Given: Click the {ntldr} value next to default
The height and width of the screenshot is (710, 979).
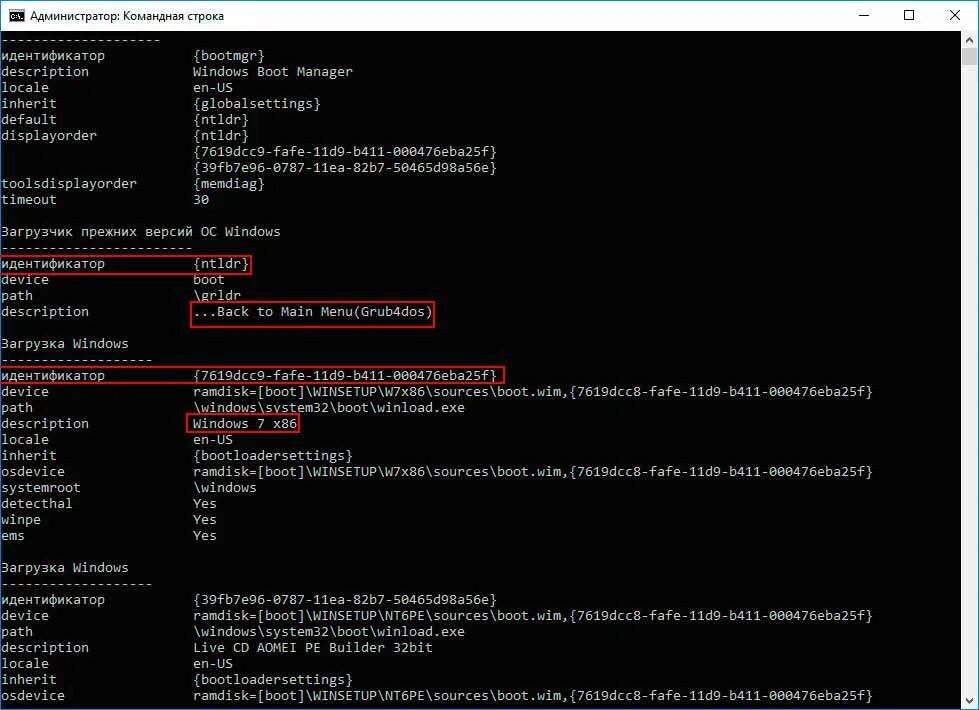Looking at the screenshot, I should tap(221, 119).
